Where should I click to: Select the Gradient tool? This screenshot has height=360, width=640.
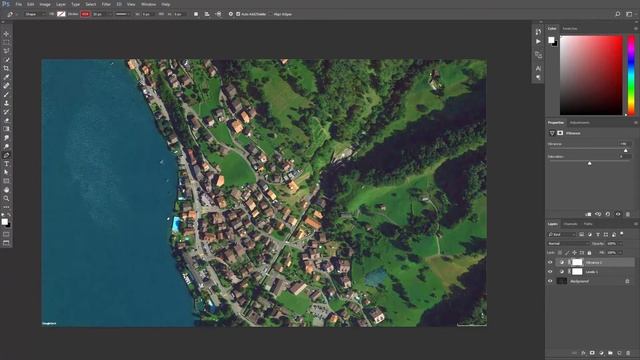6,129
